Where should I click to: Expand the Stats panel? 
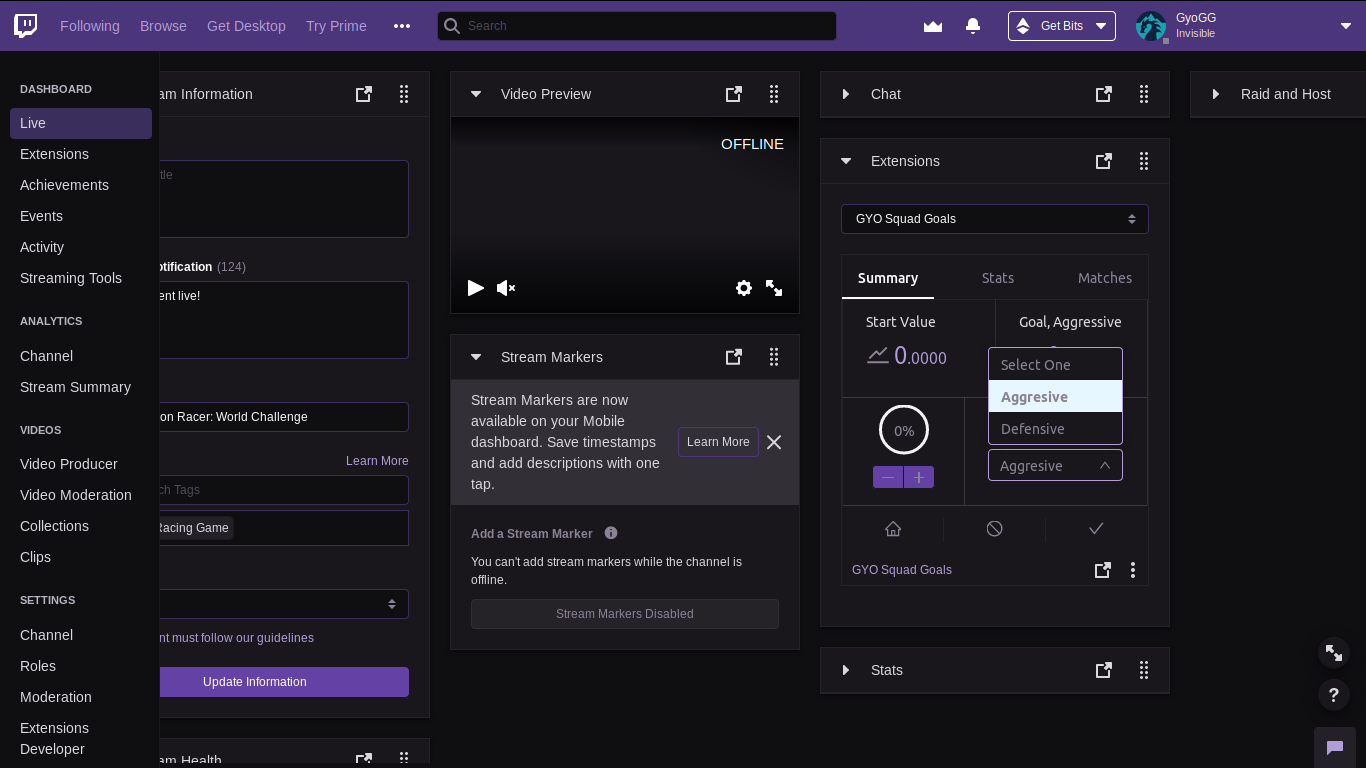(846, 670)
